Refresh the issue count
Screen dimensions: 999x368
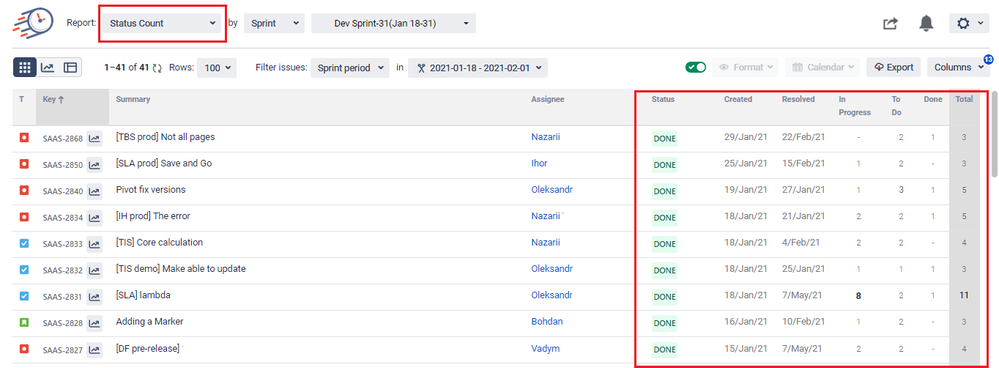[x=157, y=67]
